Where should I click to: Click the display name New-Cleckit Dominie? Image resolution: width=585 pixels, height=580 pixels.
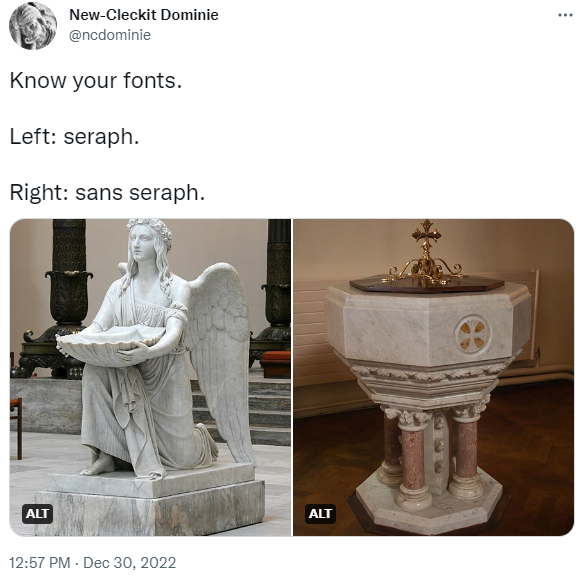click(x=144, y=15)
